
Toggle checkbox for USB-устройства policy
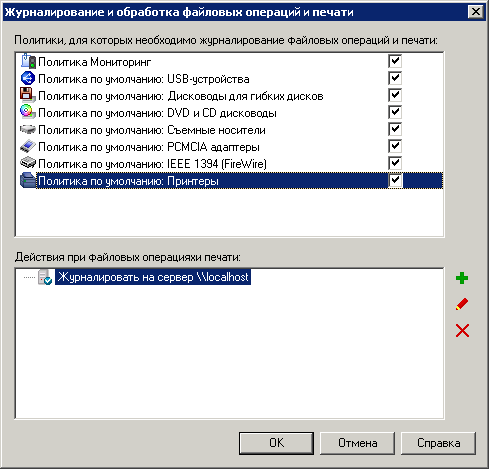click(395, 78)
